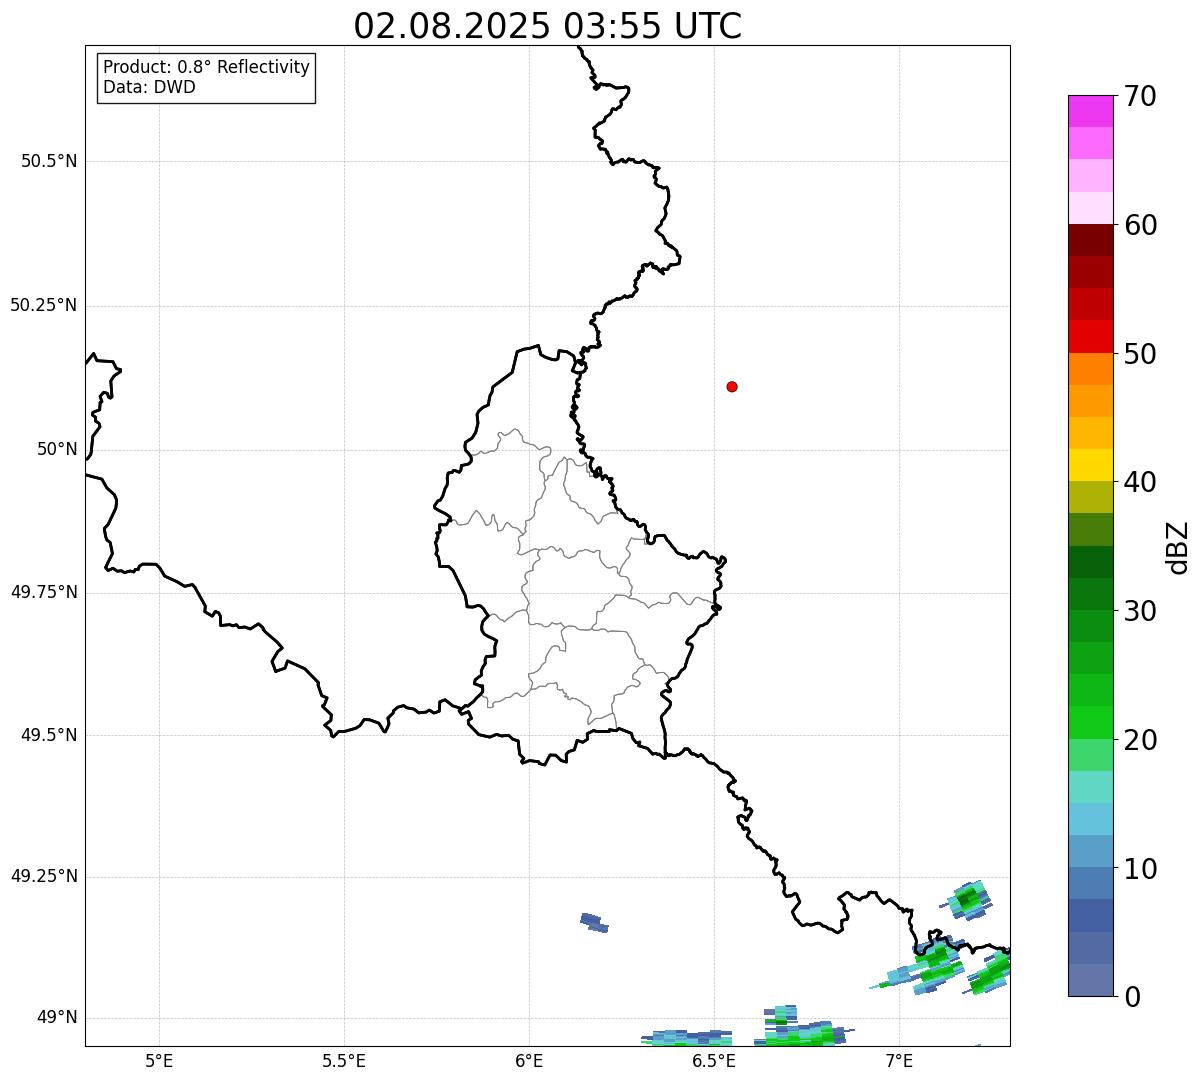Click the red radar site marker dot
The image size is (1202, 1081).
(732, 386)
